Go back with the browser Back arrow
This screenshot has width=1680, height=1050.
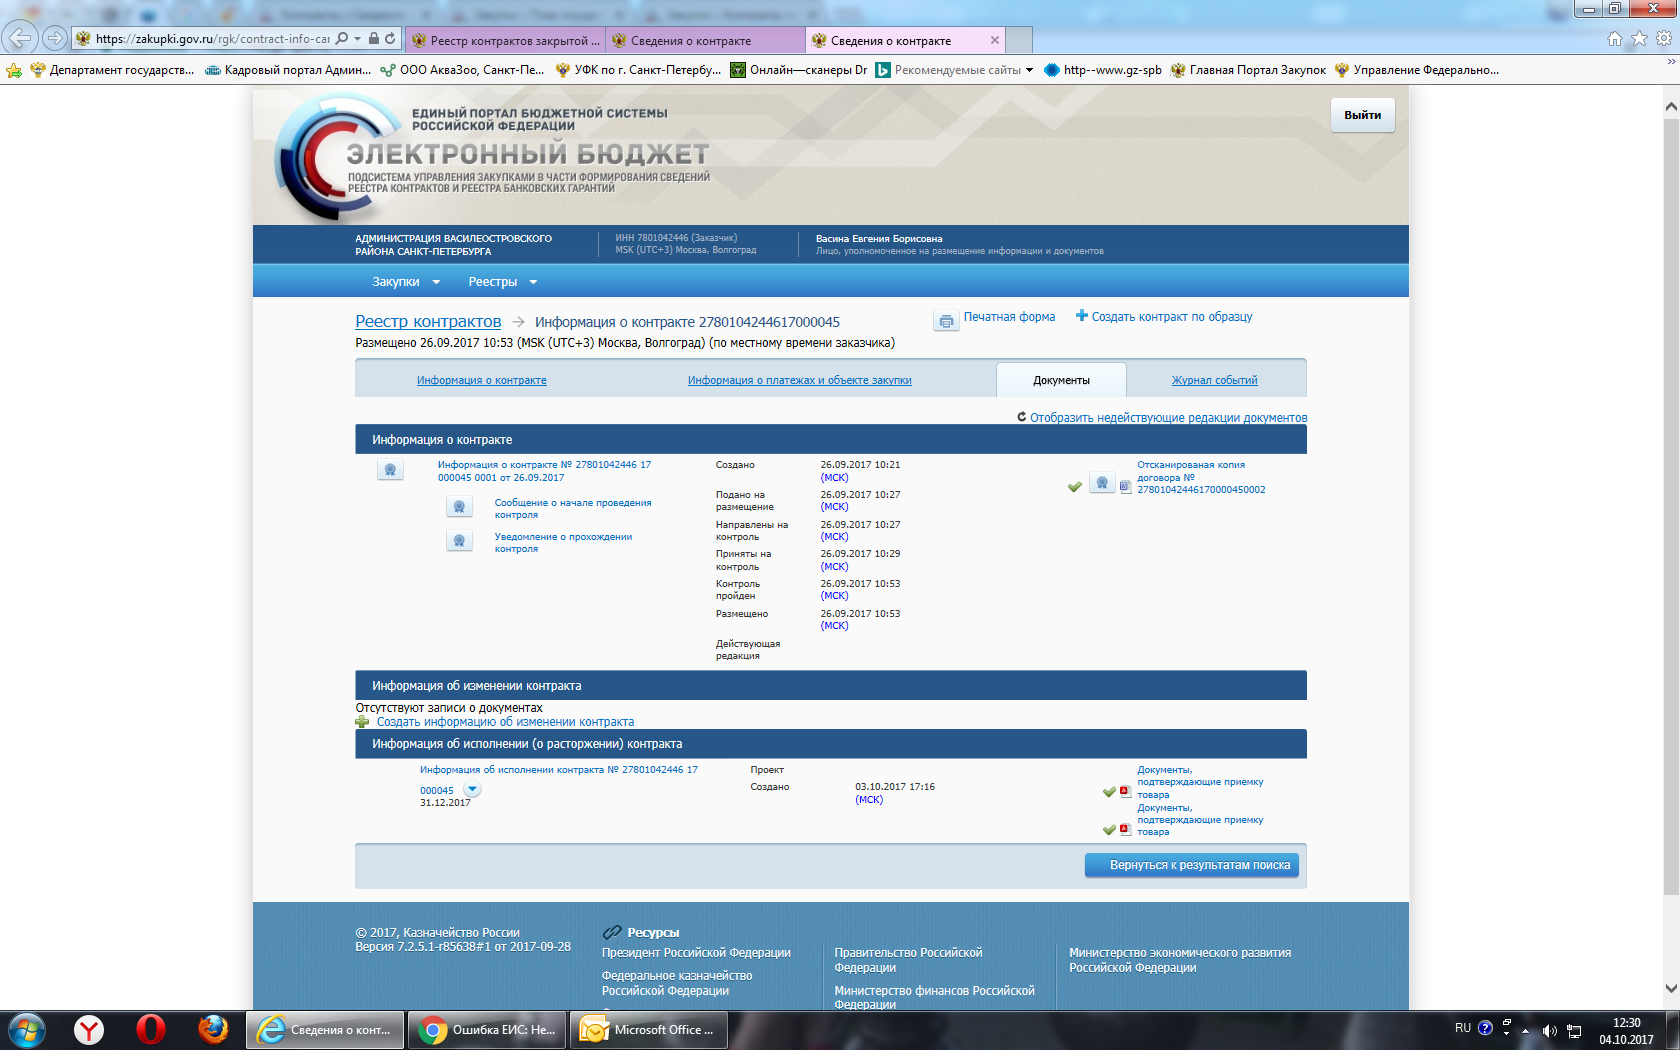coord(19,38)
